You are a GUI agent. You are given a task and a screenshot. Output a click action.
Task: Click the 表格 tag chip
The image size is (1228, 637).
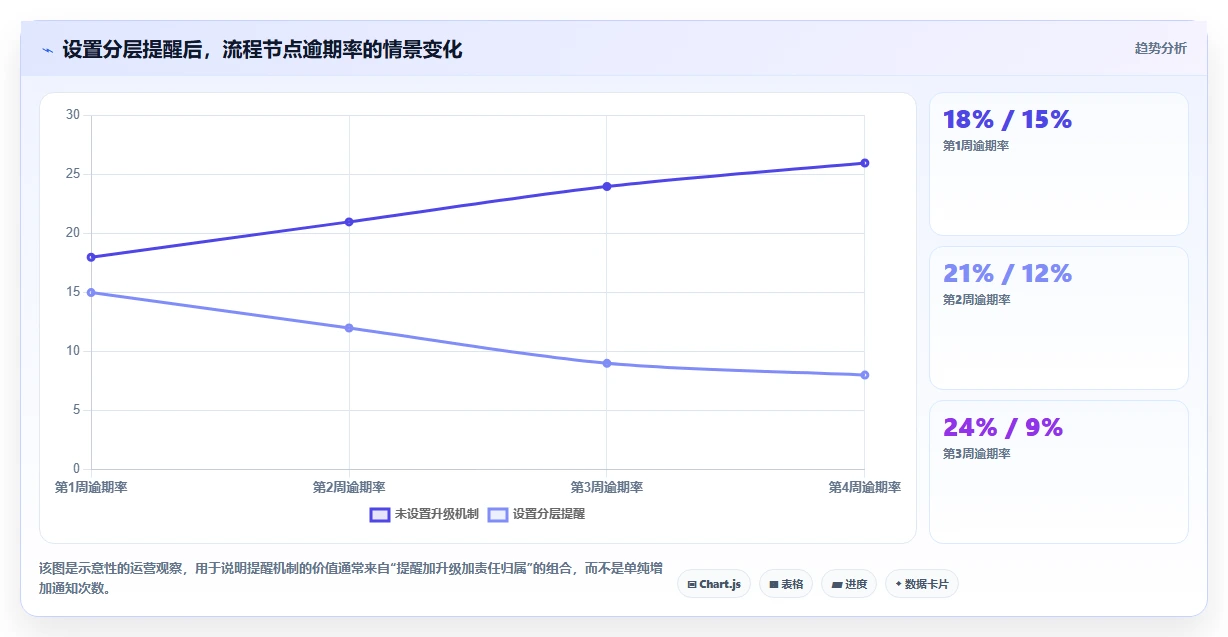786,584
